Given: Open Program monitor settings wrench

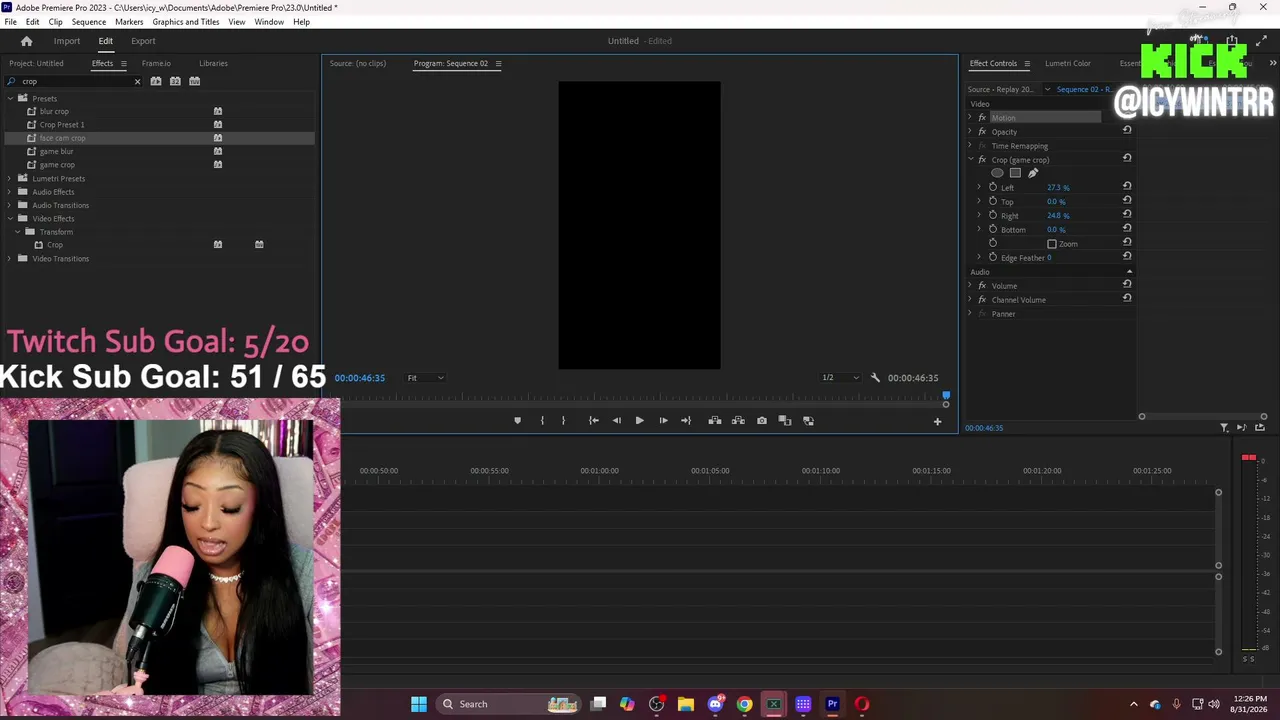Looking at the screenshot, I should tap(875, 378).
